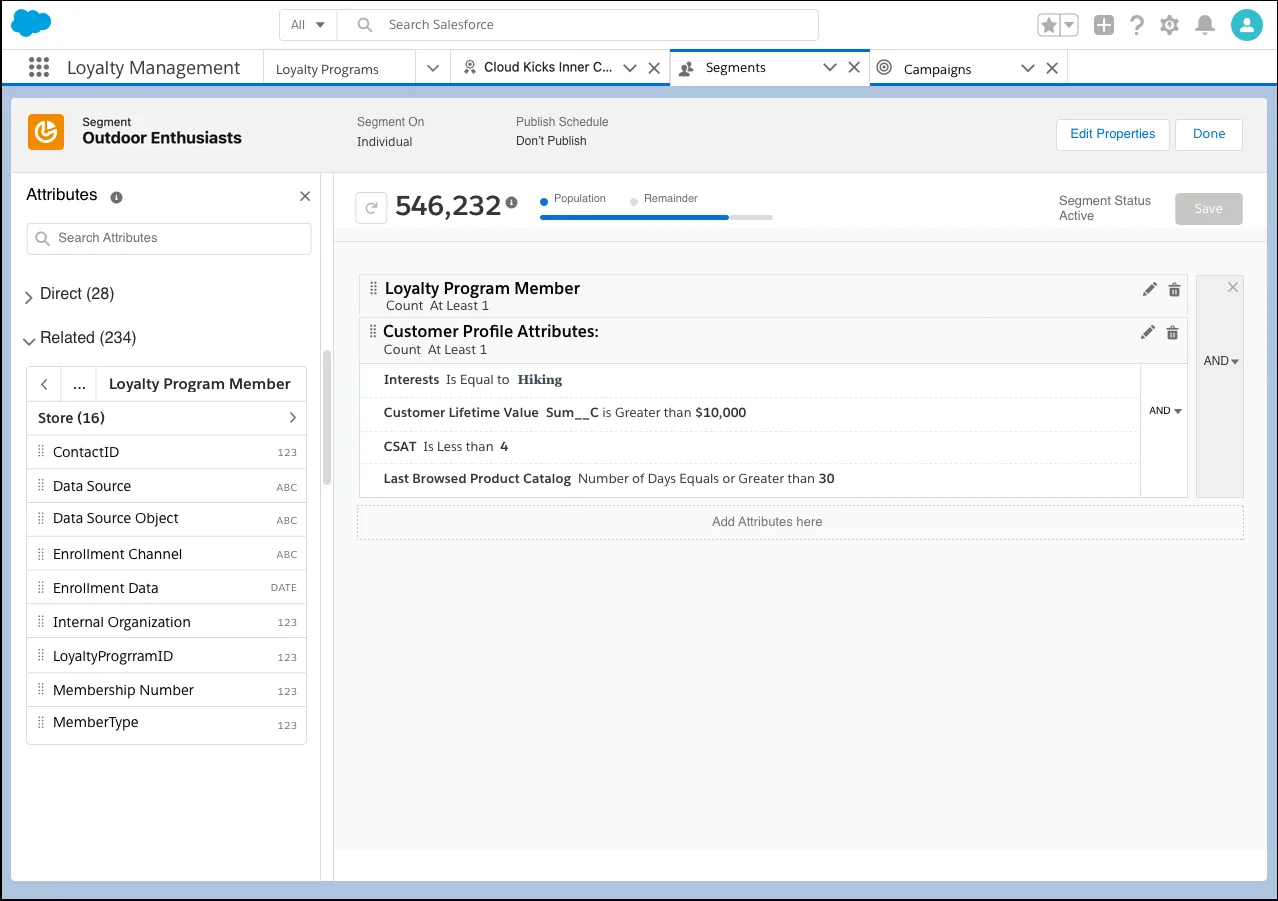Switch to the Campaigns tab
This screenshot has width=1278, height=901.
936,68
